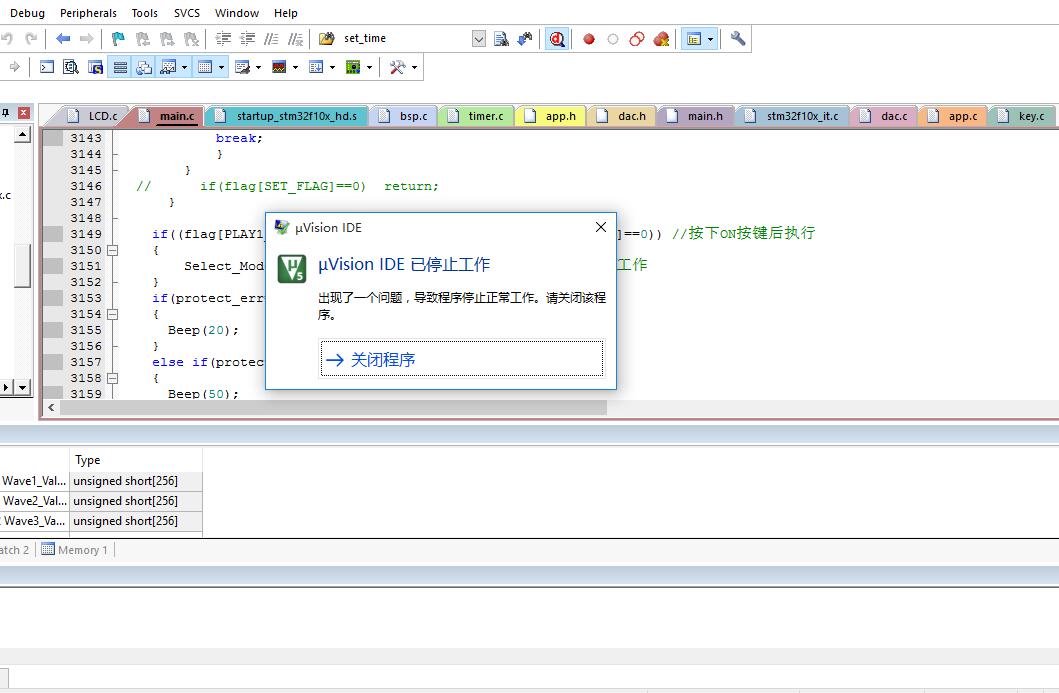Show next statement arrow icon

pos(14,67)
